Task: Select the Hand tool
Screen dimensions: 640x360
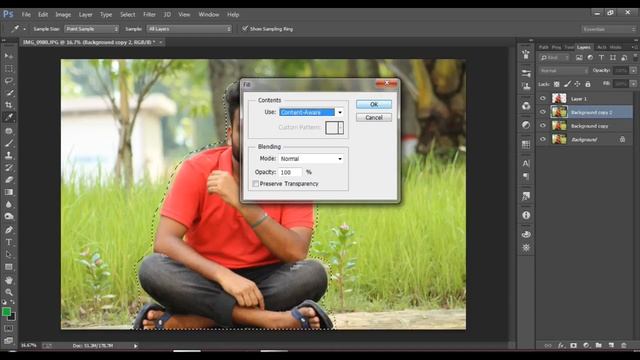Action: 9,280
